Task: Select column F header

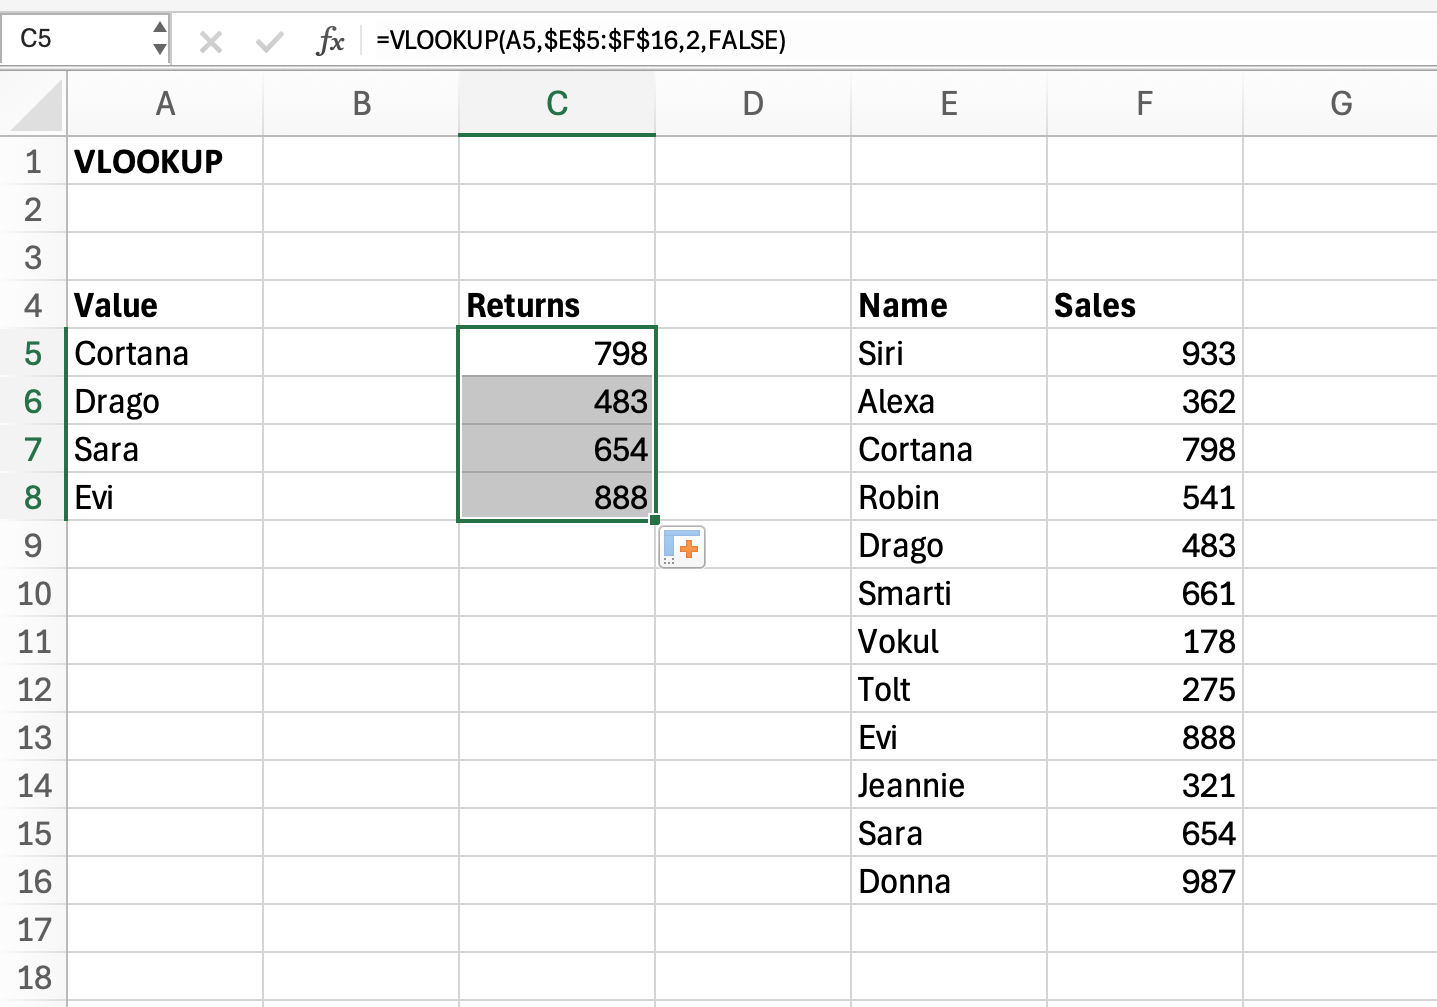Action: pyautogui.click(x=1145, y=104)
